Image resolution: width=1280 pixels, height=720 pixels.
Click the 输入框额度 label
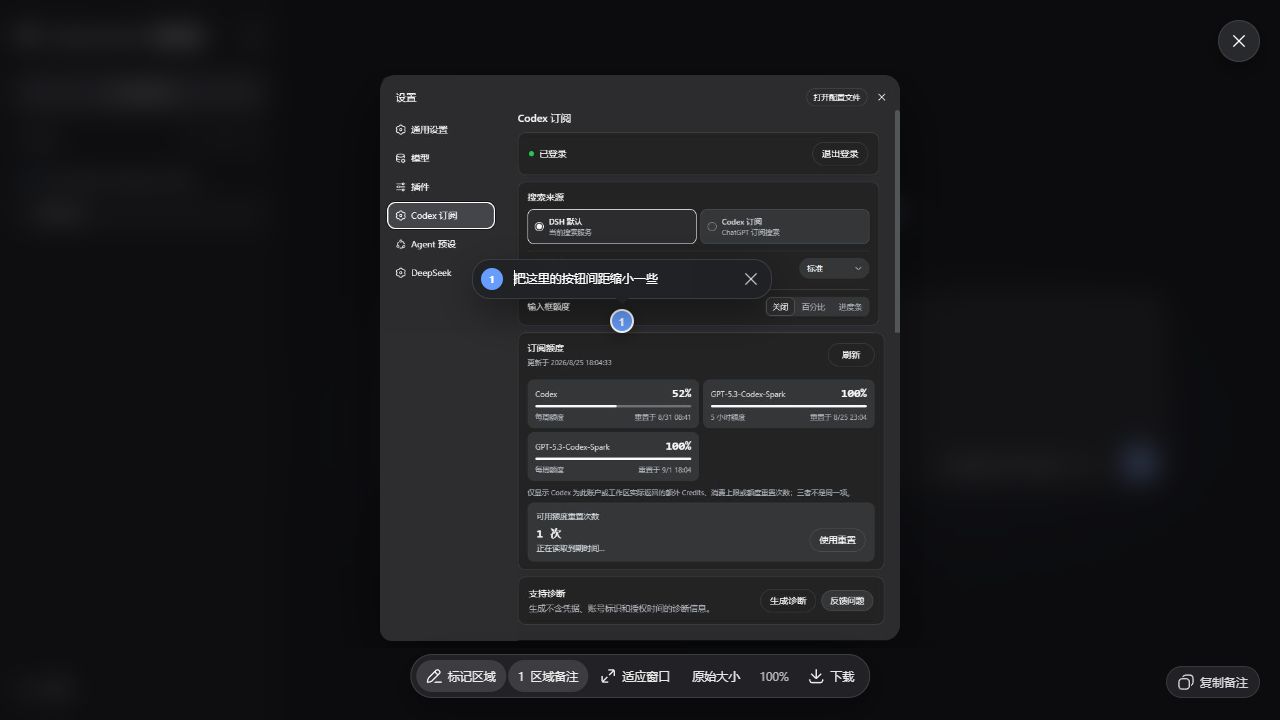coord(549,307)
